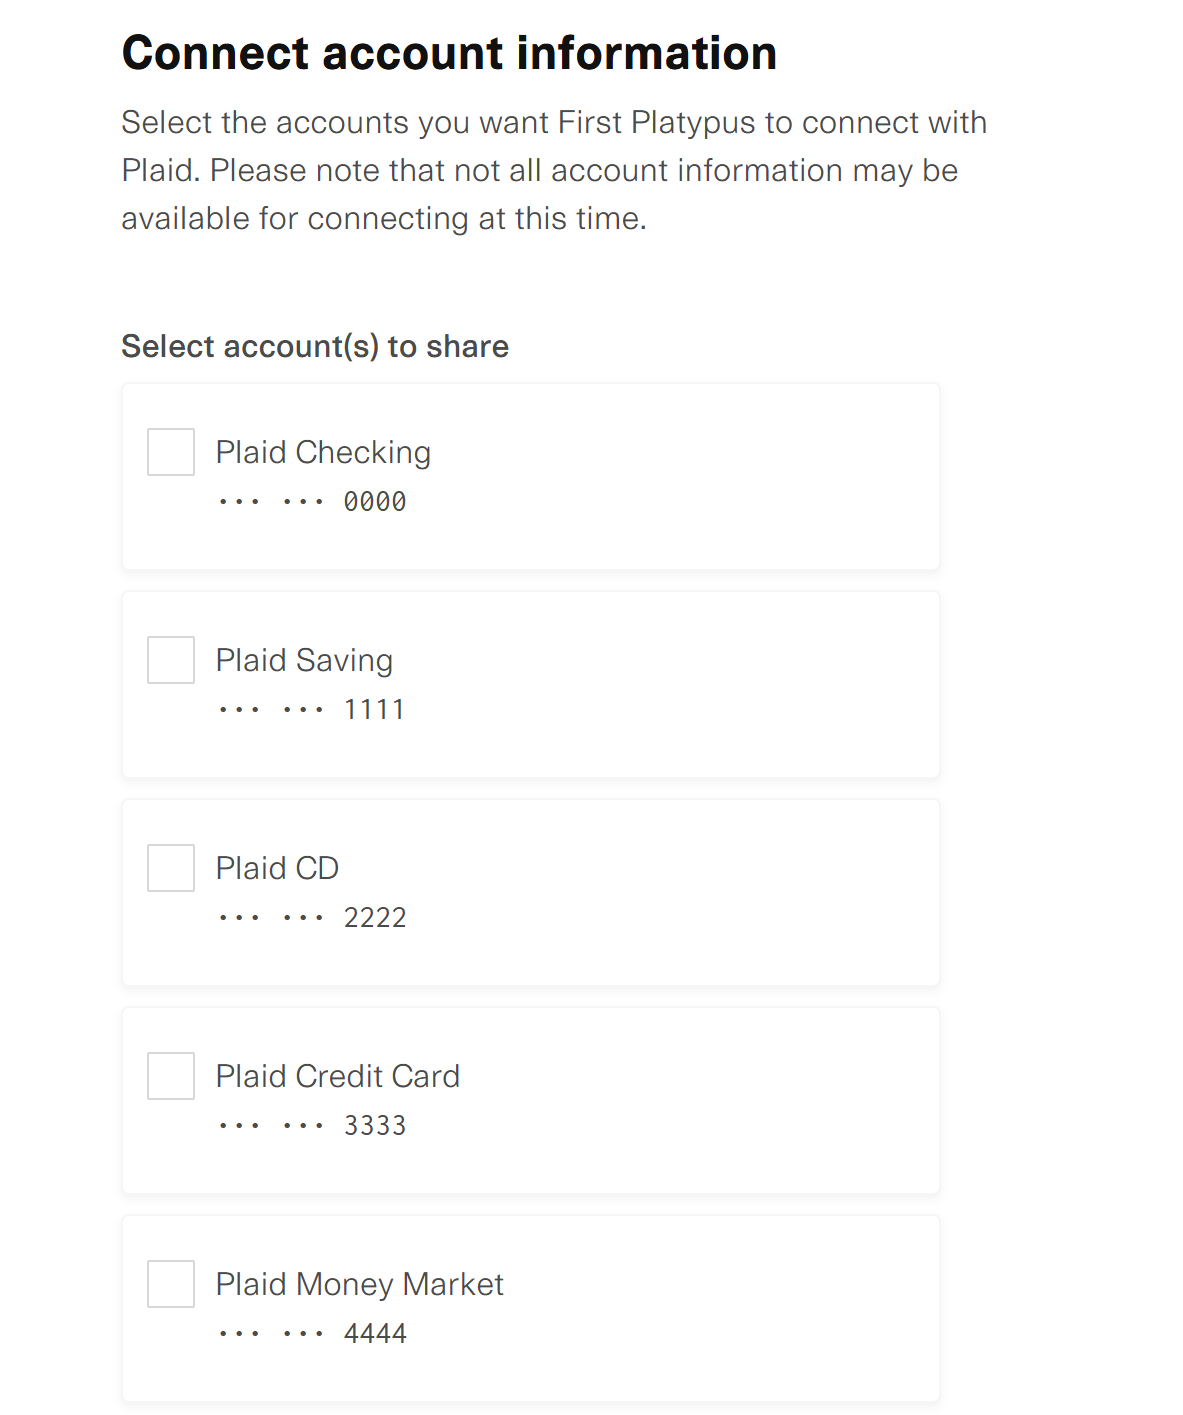Check the Plaid Checking checkbox
Viewport: 1183px width, 1415px height.
171,452
